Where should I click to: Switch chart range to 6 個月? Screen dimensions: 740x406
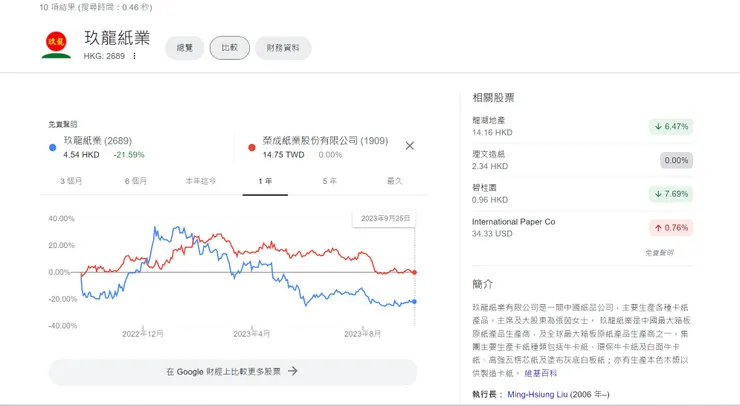[x=136, y=181]
